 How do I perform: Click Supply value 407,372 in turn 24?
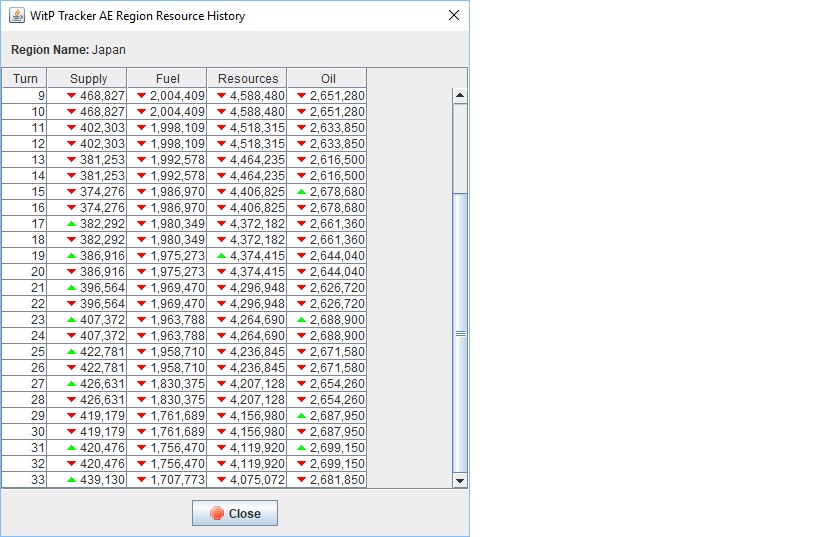coord(102,335)
